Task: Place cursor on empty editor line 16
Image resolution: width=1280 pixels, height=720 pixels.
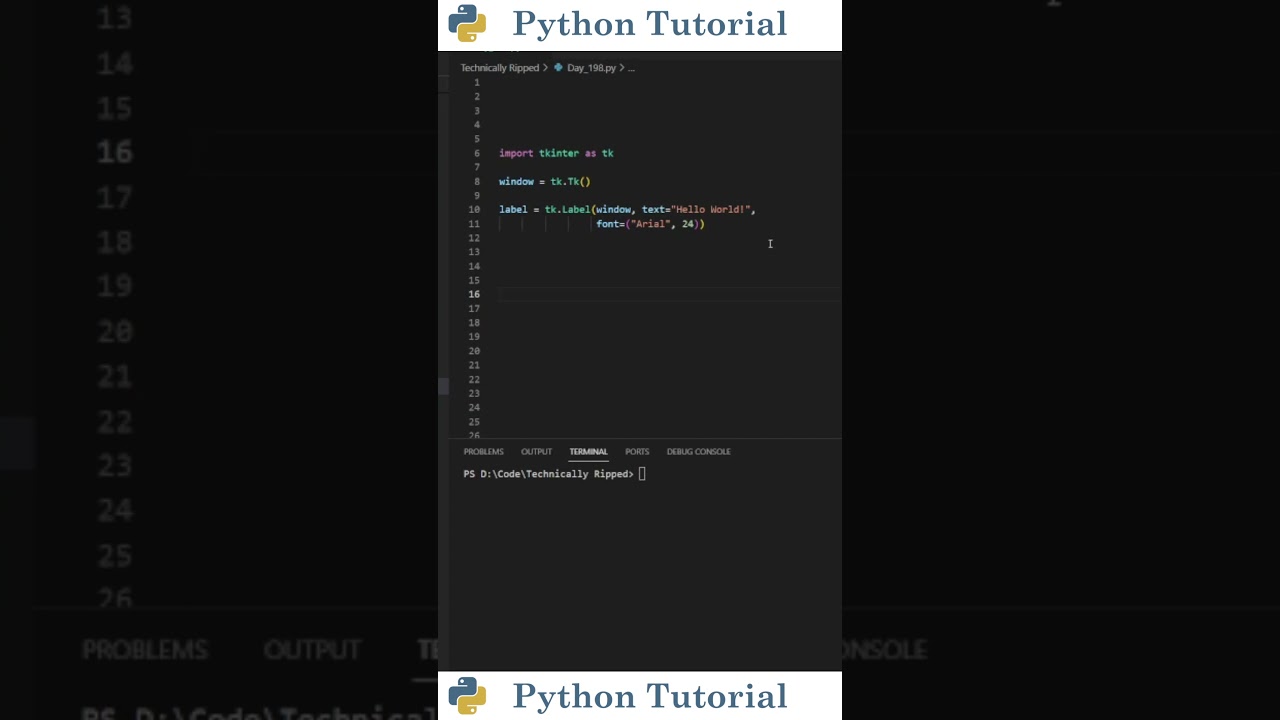Action: (x=670, y=294)
